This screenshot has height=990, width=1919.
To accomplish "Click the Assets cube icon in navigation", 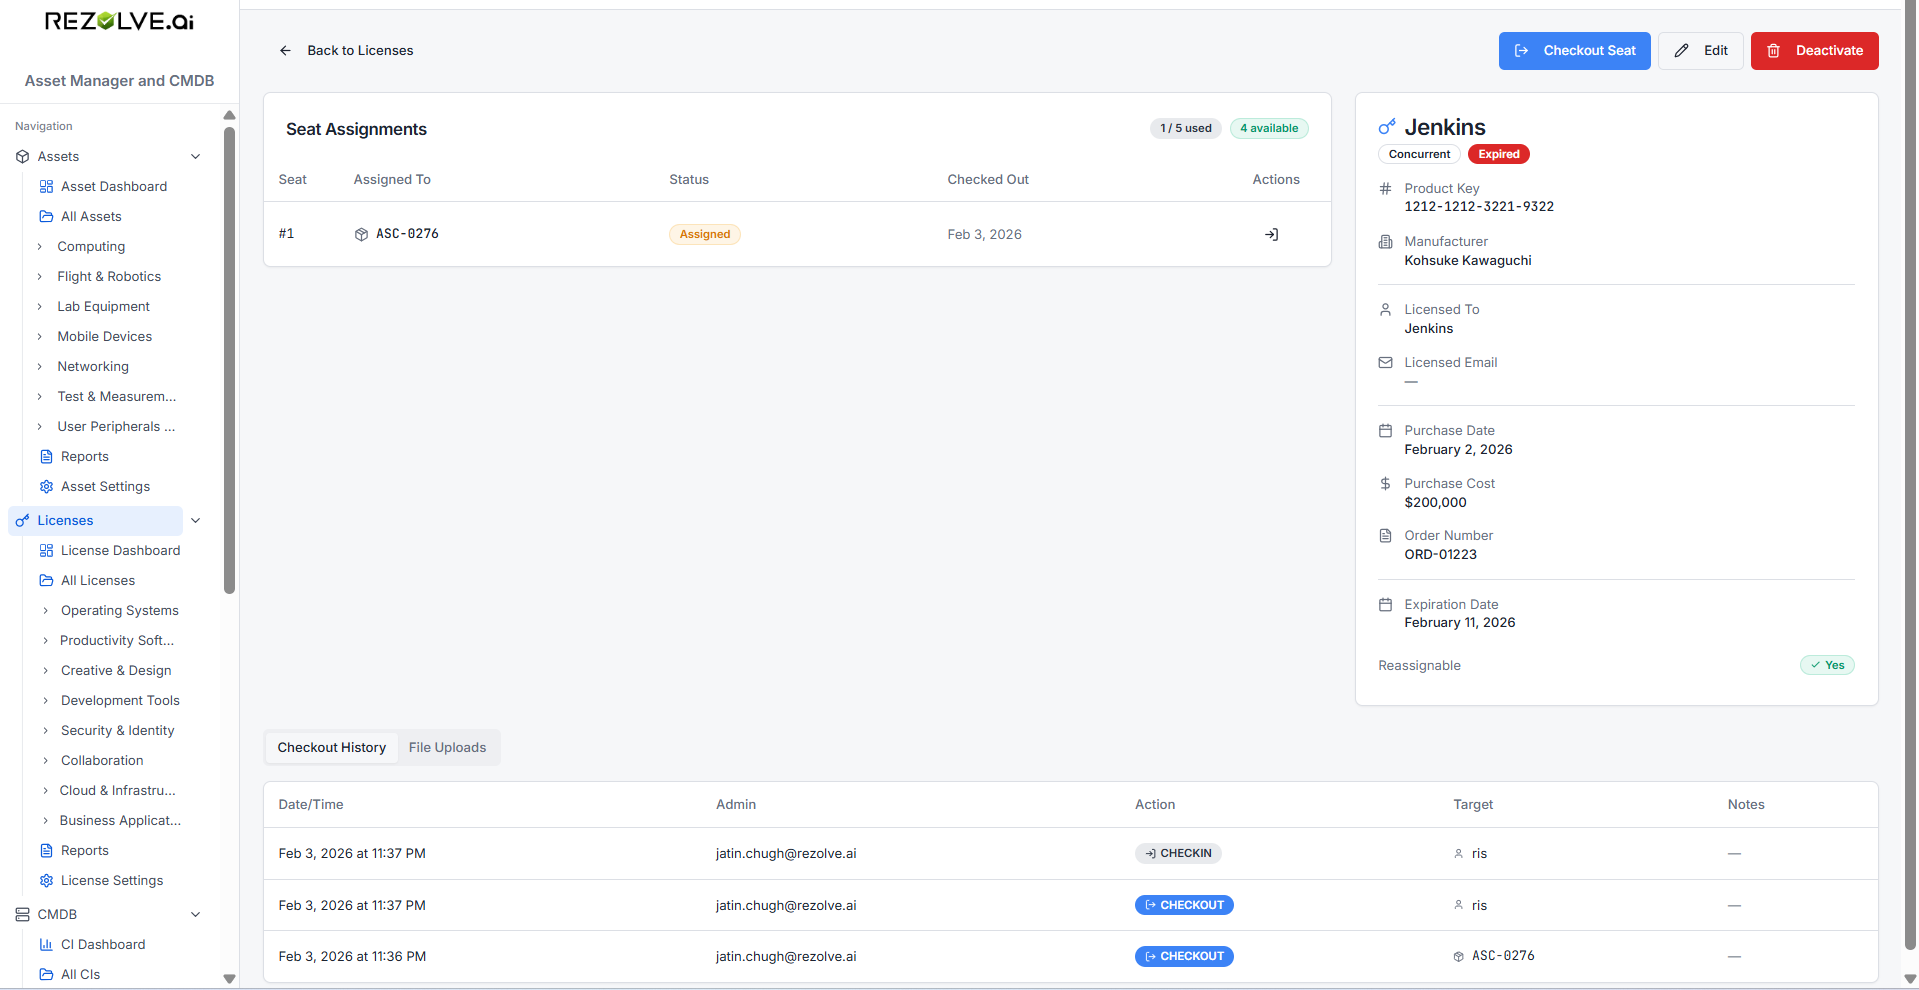I will click(x=22, y=157).
